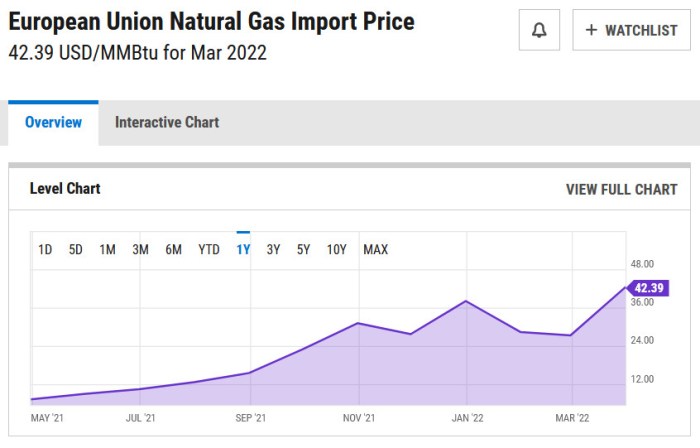Image resolution: width=700 pixels, height=448 pixels.
Task: Select the 5D time range
Action: click(76, 249)
